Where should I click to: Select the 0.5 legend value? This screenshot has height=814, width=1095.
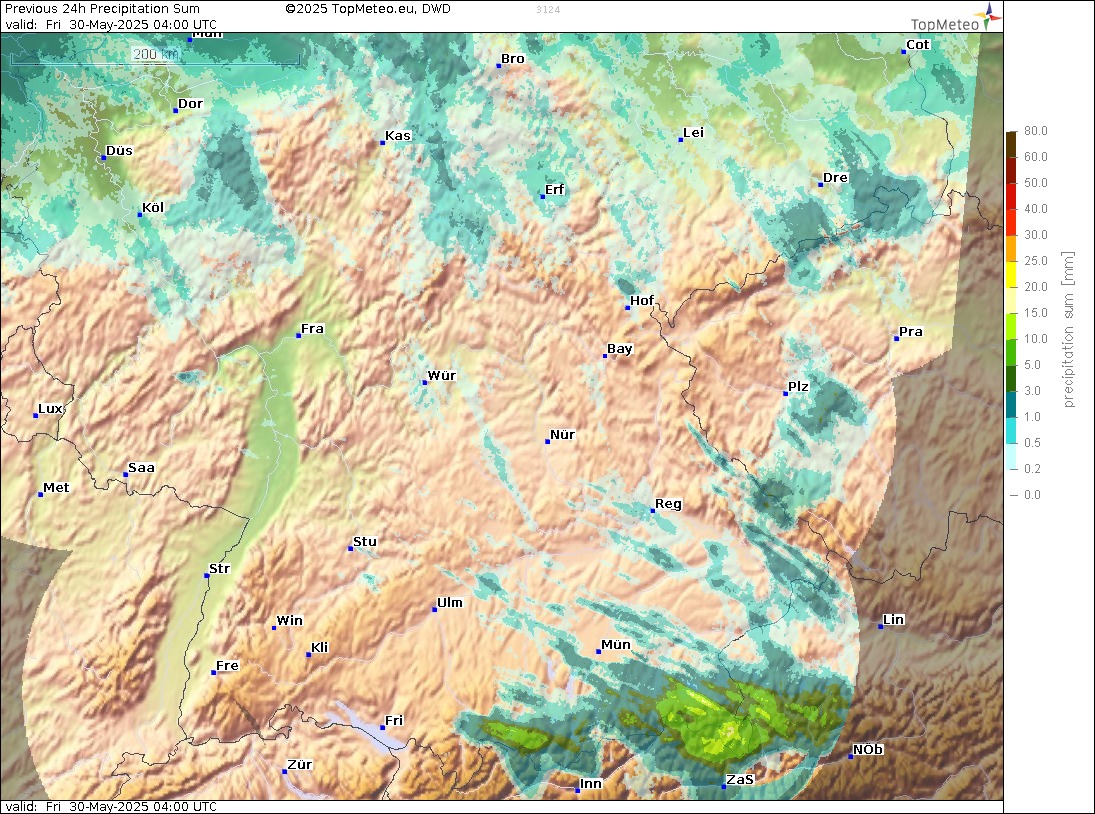click(1032, 443)
